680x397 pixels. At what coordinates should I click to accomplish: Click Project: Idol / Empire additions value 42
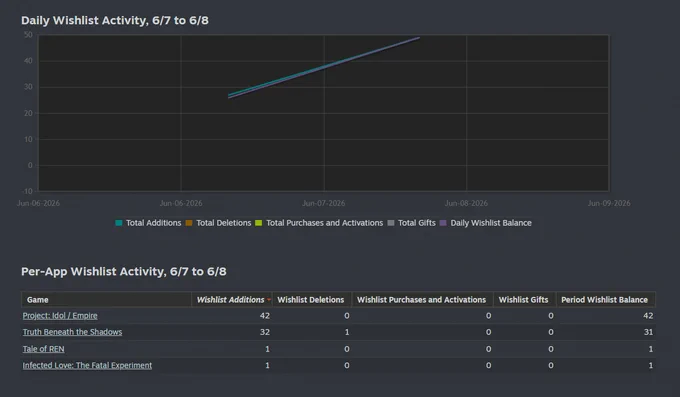click(x=265, y=316)
